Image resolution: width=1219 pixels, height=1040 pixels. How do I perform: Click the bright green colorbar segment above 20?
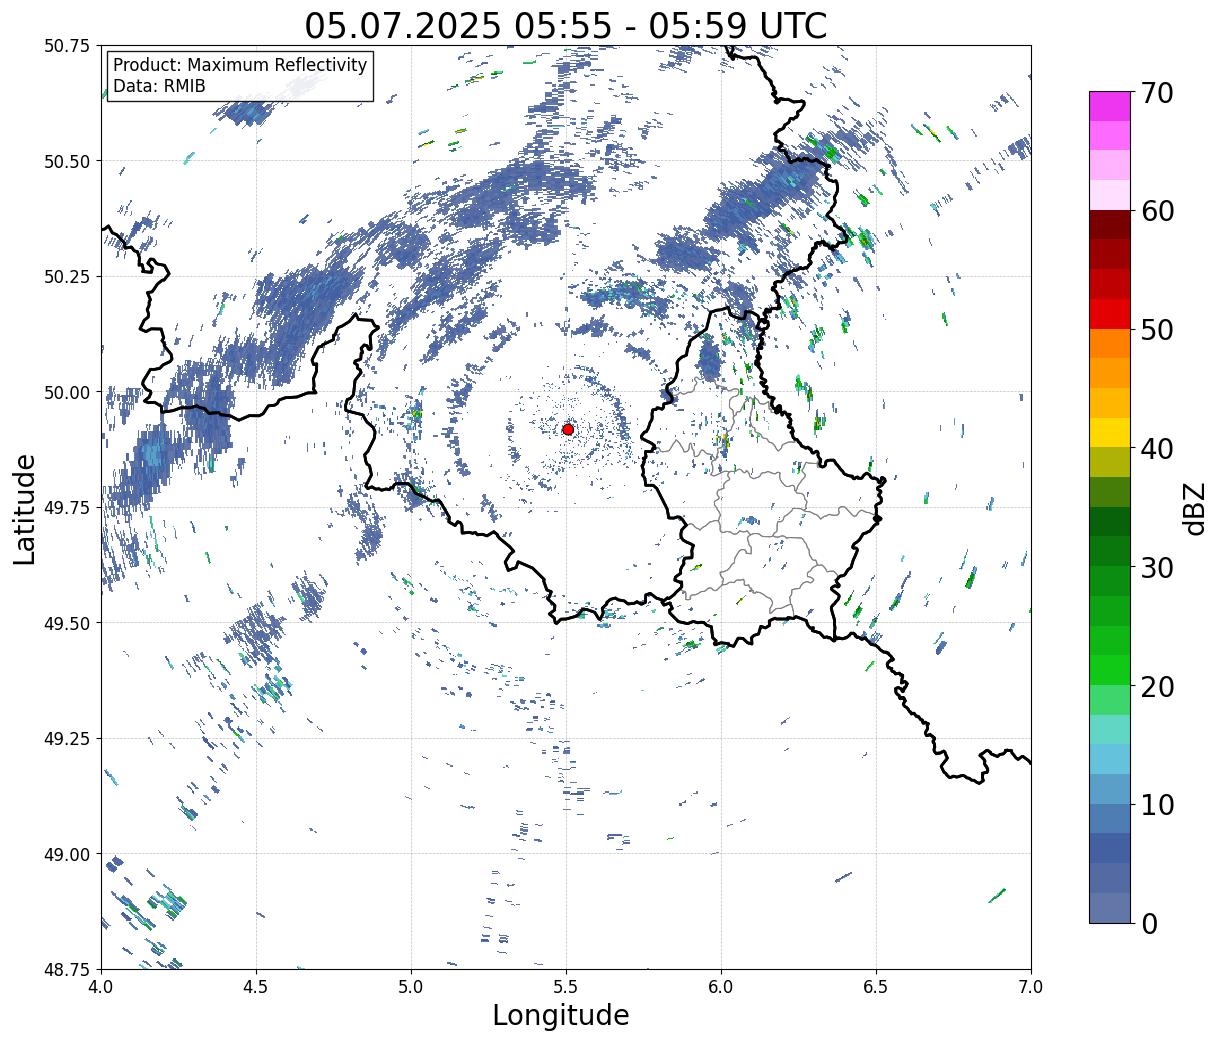(x=1110, y=670)
